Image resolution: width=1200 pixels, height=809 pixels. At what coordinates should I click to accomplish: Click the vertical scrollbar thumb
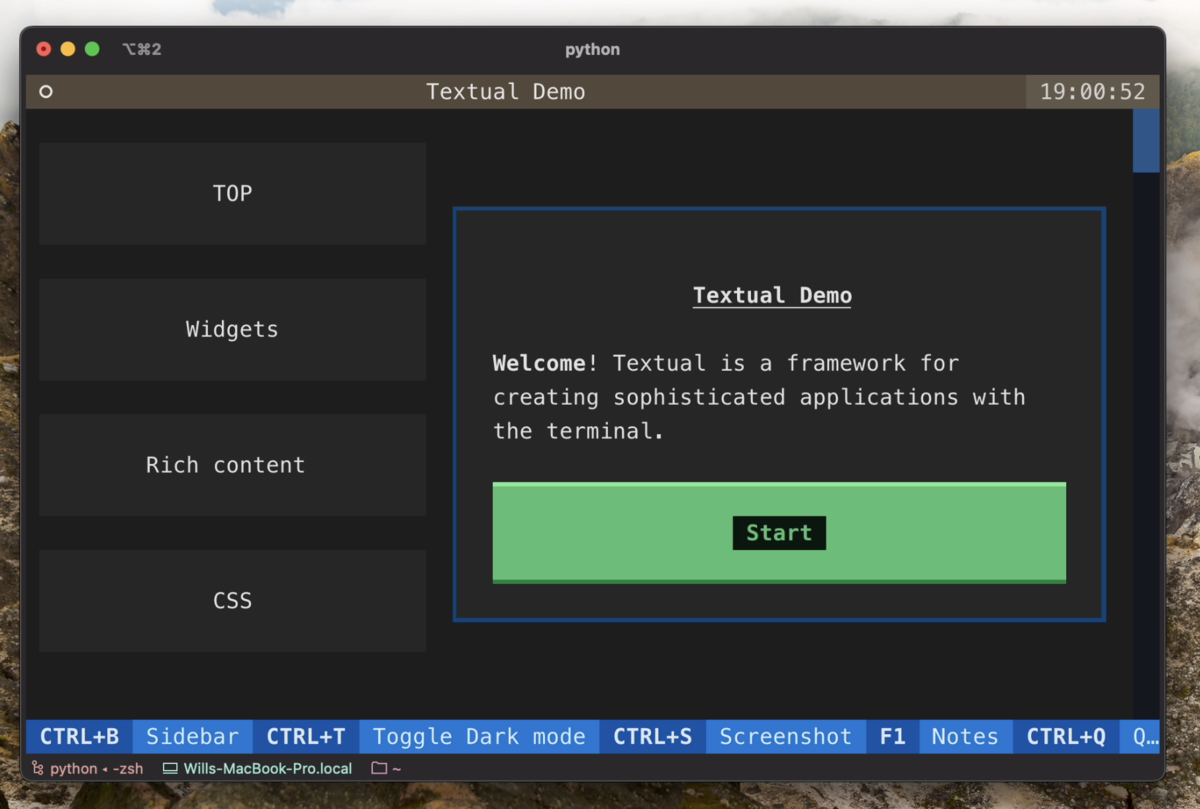[x=1146, y=141]
